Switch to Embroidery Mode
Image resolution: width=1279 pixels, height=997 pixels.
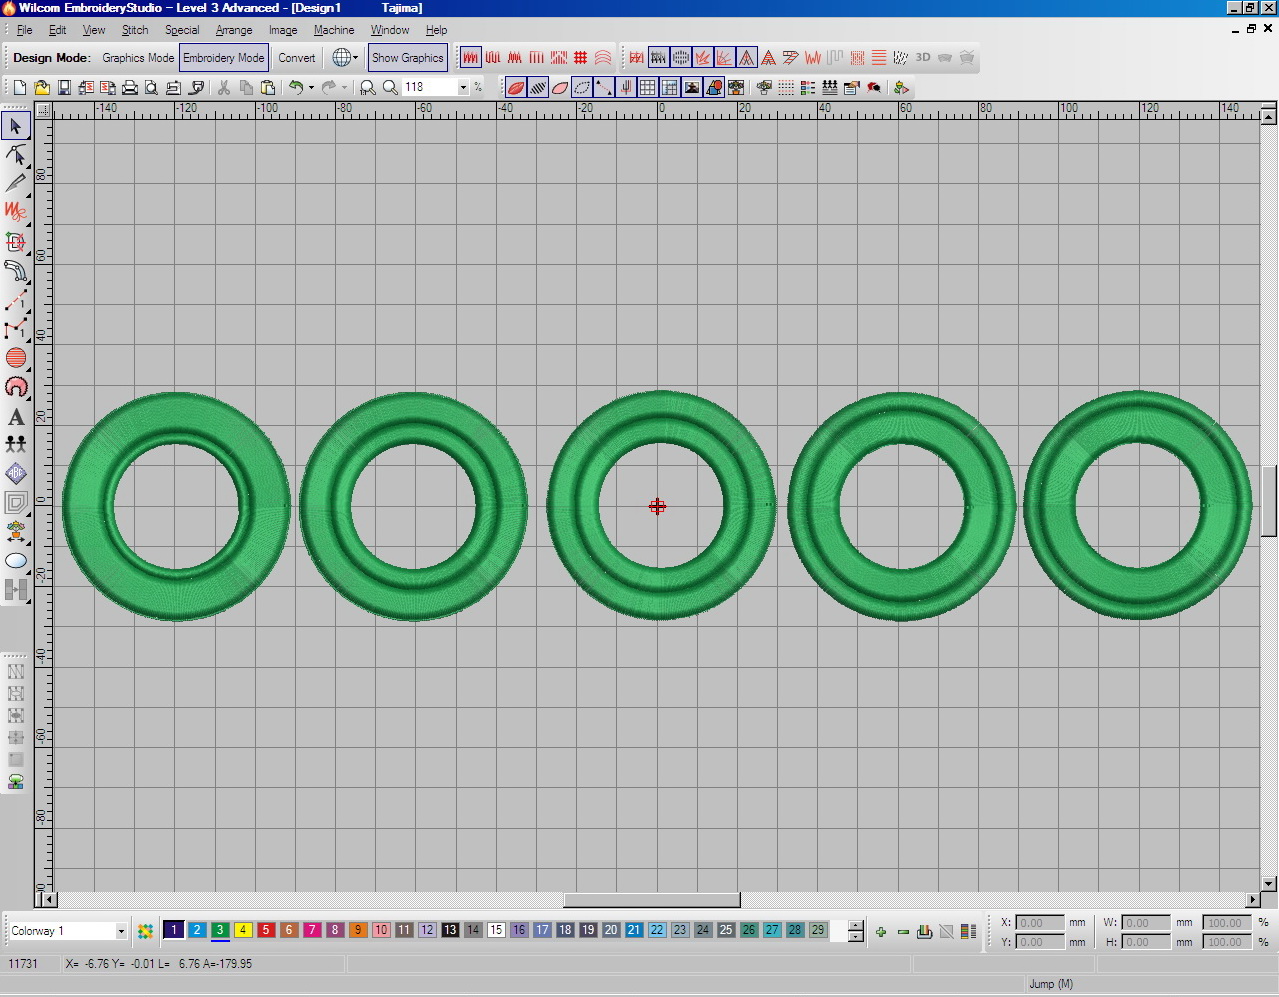tap(224, 58)
